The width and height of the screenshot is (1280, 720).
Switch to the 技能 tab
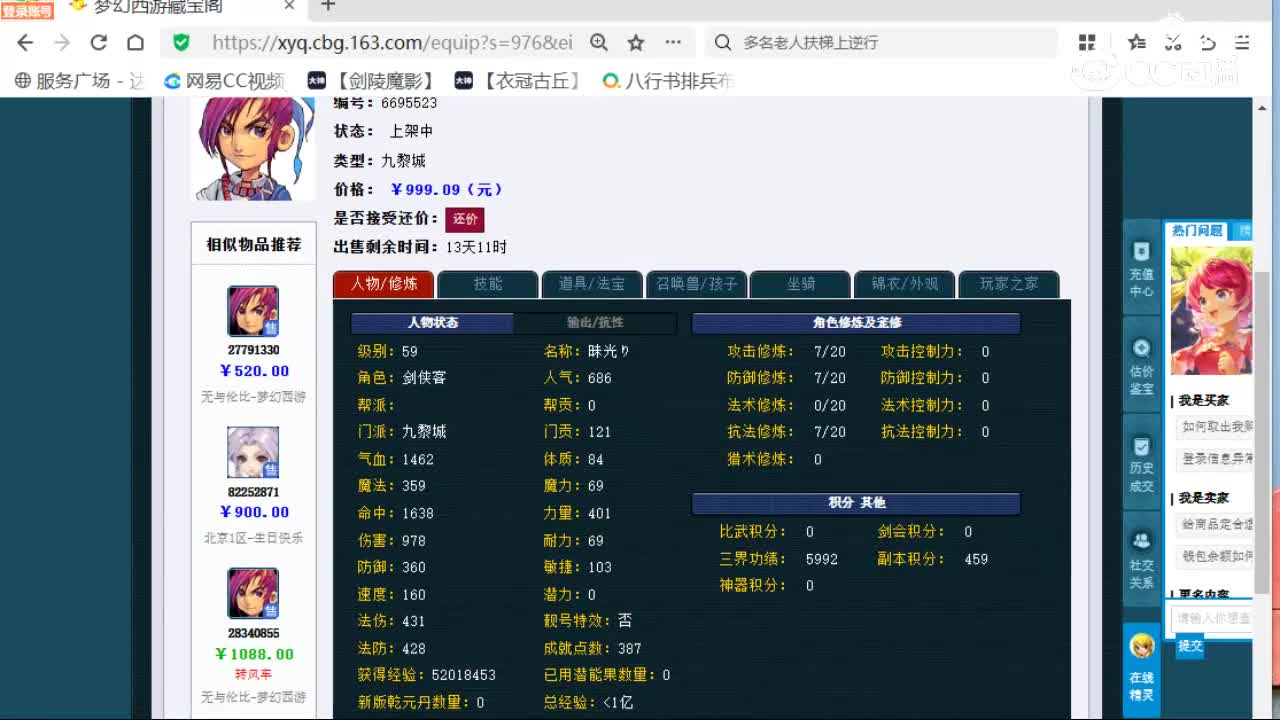coord(487,284)
